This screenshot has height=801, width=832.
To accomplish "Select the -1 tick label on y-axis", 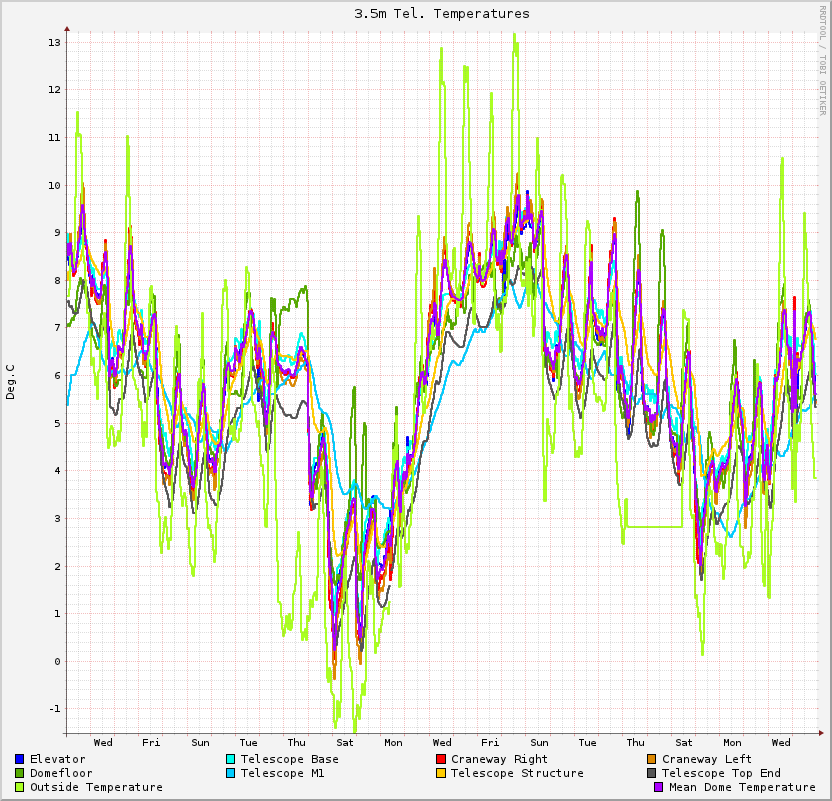I will pyautogui.click(x=54, y=709).
